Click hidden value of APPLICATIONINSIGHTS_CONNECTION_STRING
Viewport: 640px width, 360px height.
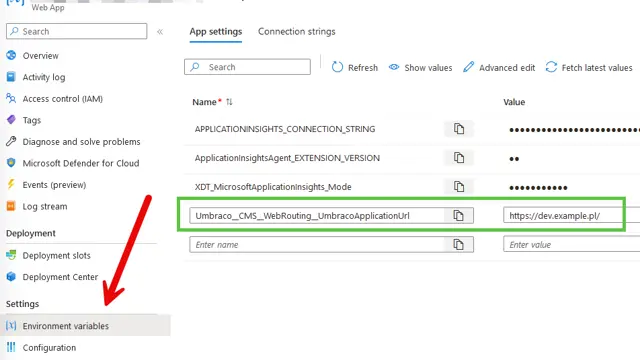tap(574, 130)
